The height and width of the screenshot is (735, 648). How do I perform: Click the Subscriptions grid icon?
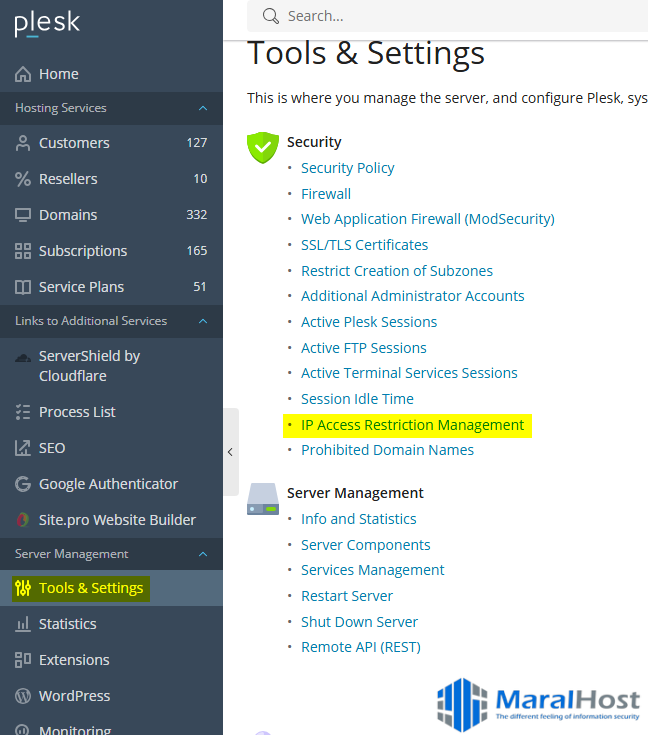click(x=23, y=251)
